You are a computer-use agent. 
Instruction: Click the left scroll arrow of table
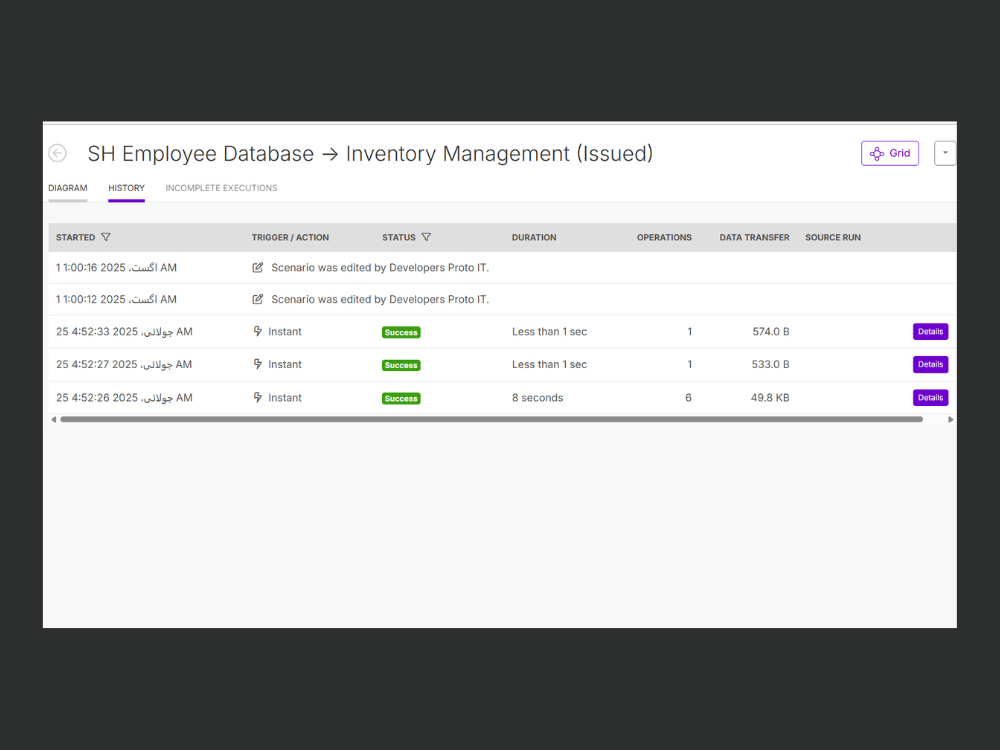pos(54,420)
